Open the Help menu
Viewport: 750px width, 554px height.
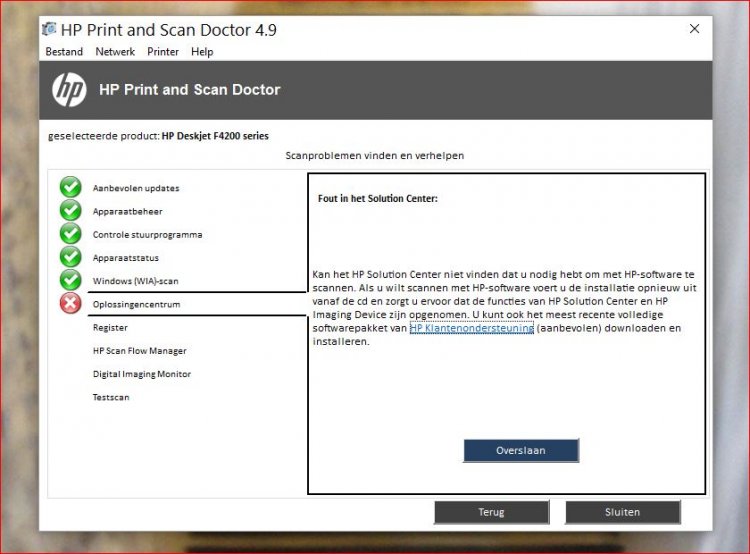coord(202,52)
